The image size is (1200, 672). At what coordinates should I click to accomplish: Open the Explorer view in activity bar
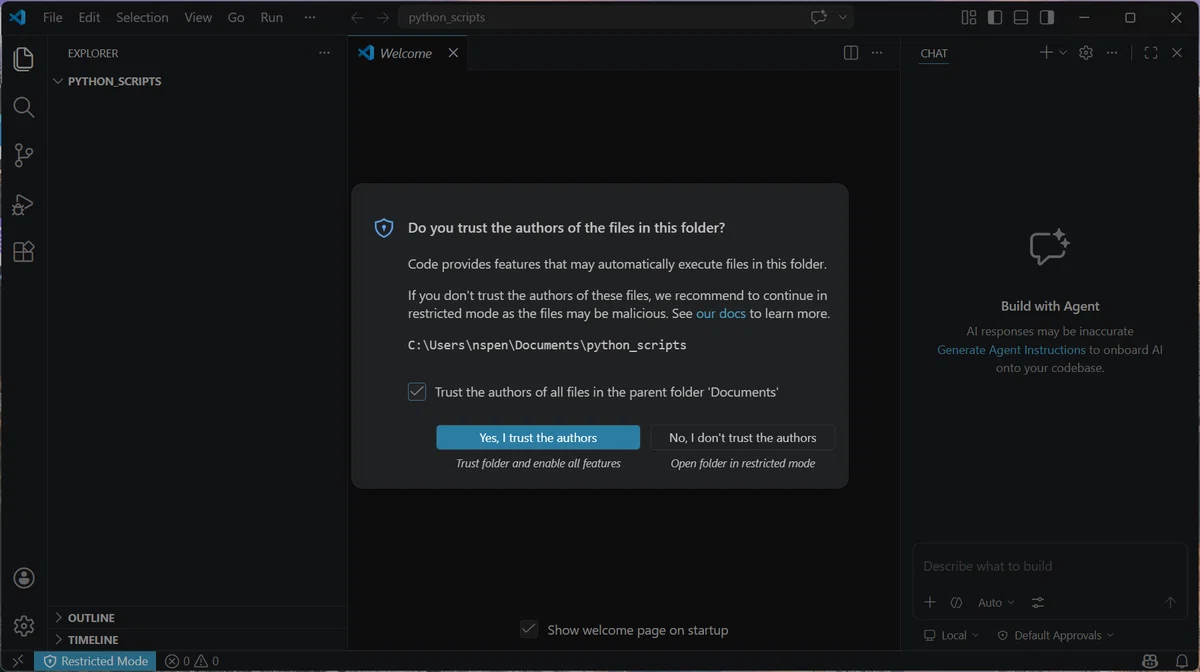[24, 59]
